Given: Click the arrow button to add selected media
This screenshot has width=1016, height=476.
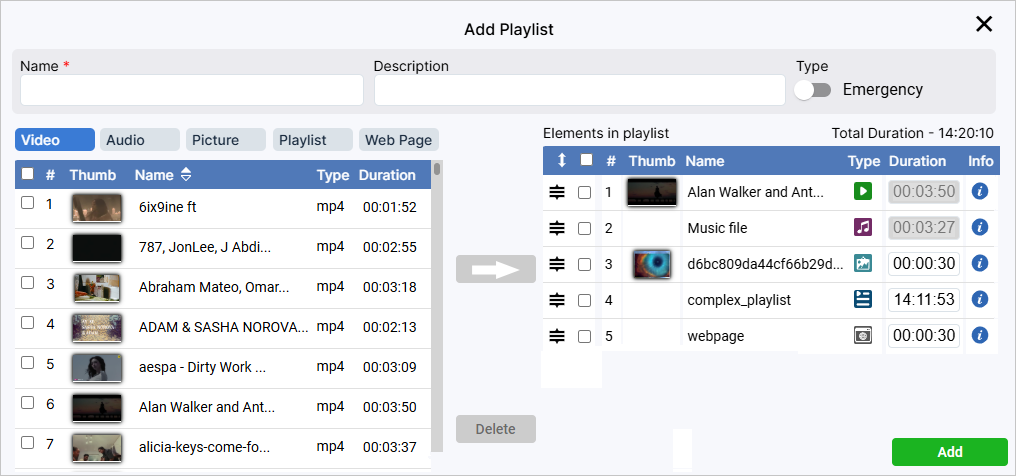Looking at the screenshot, I should point(496,269).
